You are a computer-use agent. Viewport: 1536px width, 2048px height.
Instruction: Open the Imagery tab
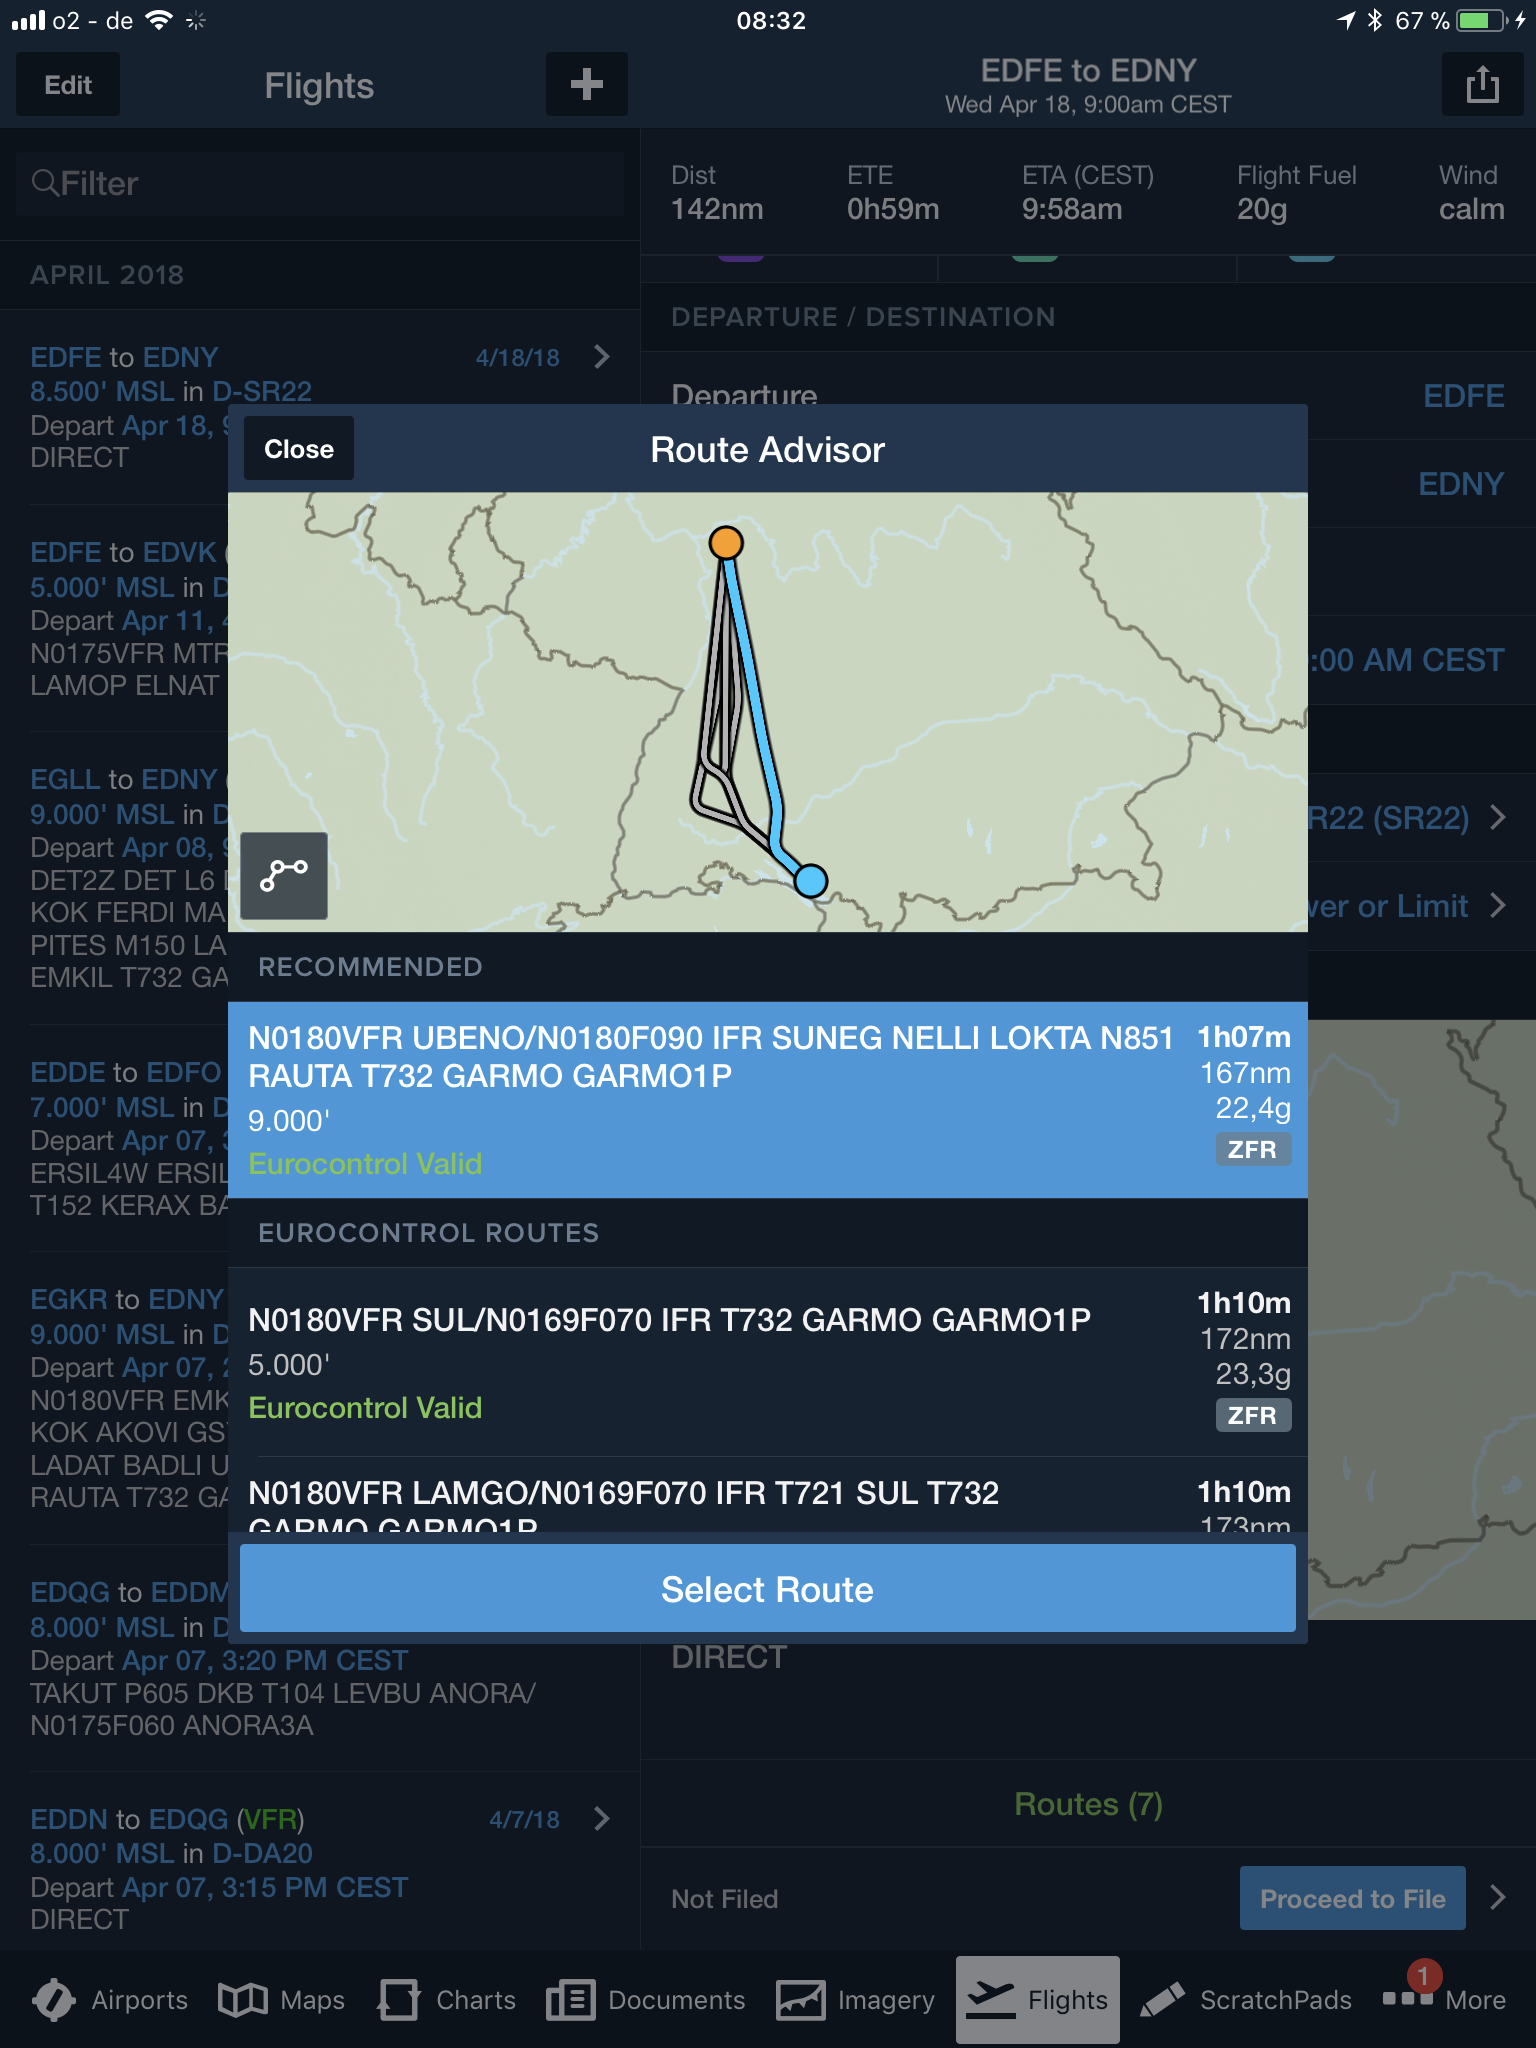(x=856, y=2000)
